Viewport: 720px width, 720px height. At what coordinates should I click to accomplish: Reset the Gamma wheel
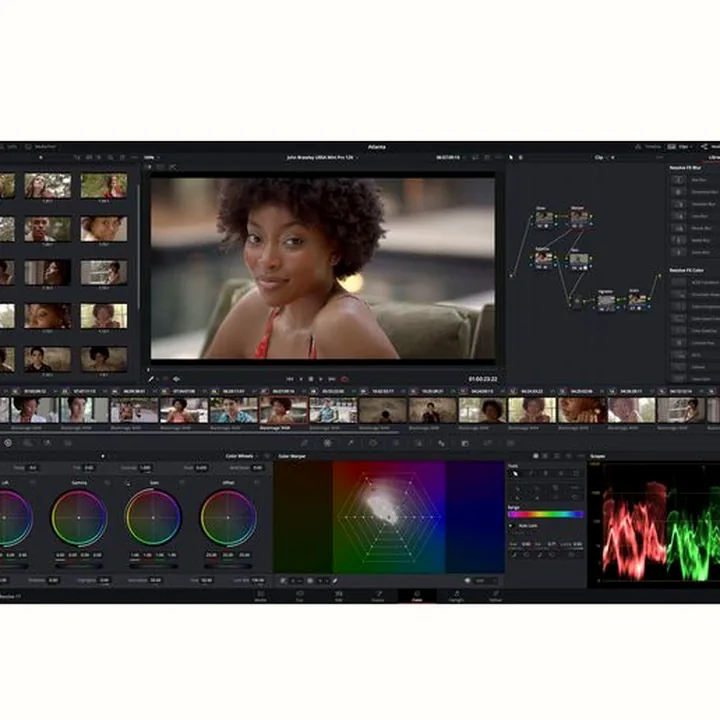tap(107, 483)
